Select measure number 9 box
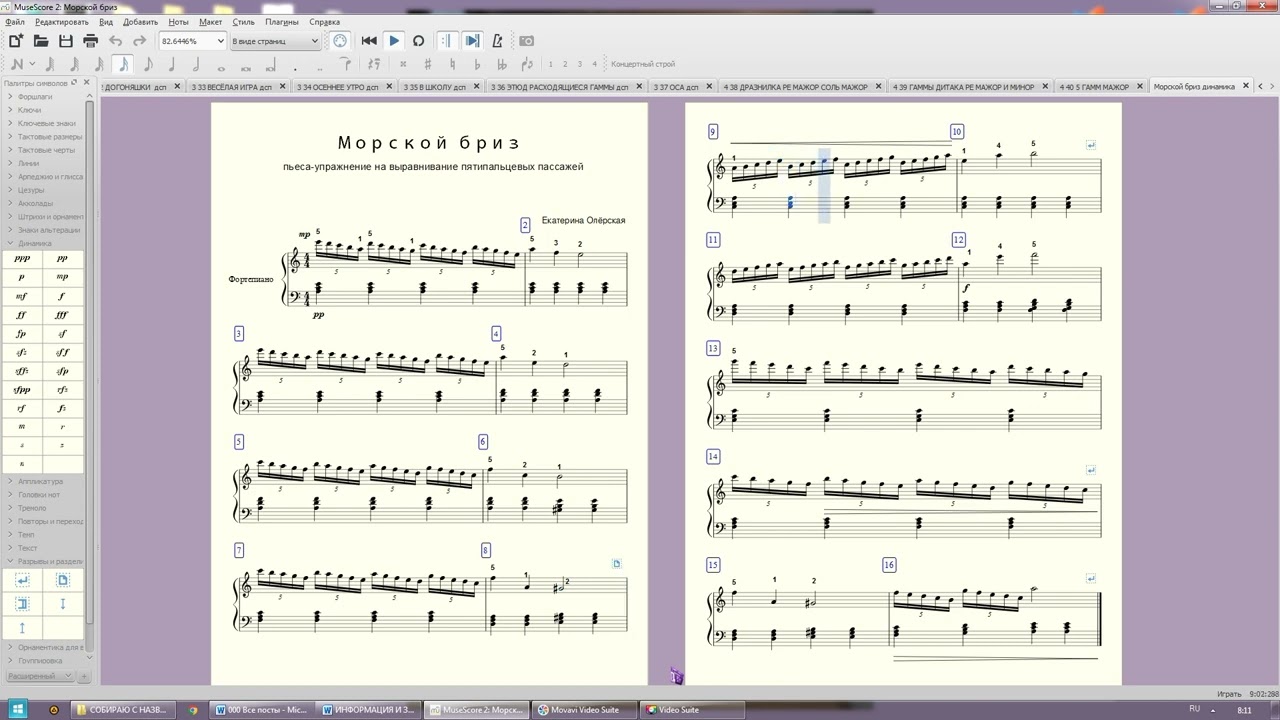This screenshot has height=720, width=1280. (x=712, y=131)
